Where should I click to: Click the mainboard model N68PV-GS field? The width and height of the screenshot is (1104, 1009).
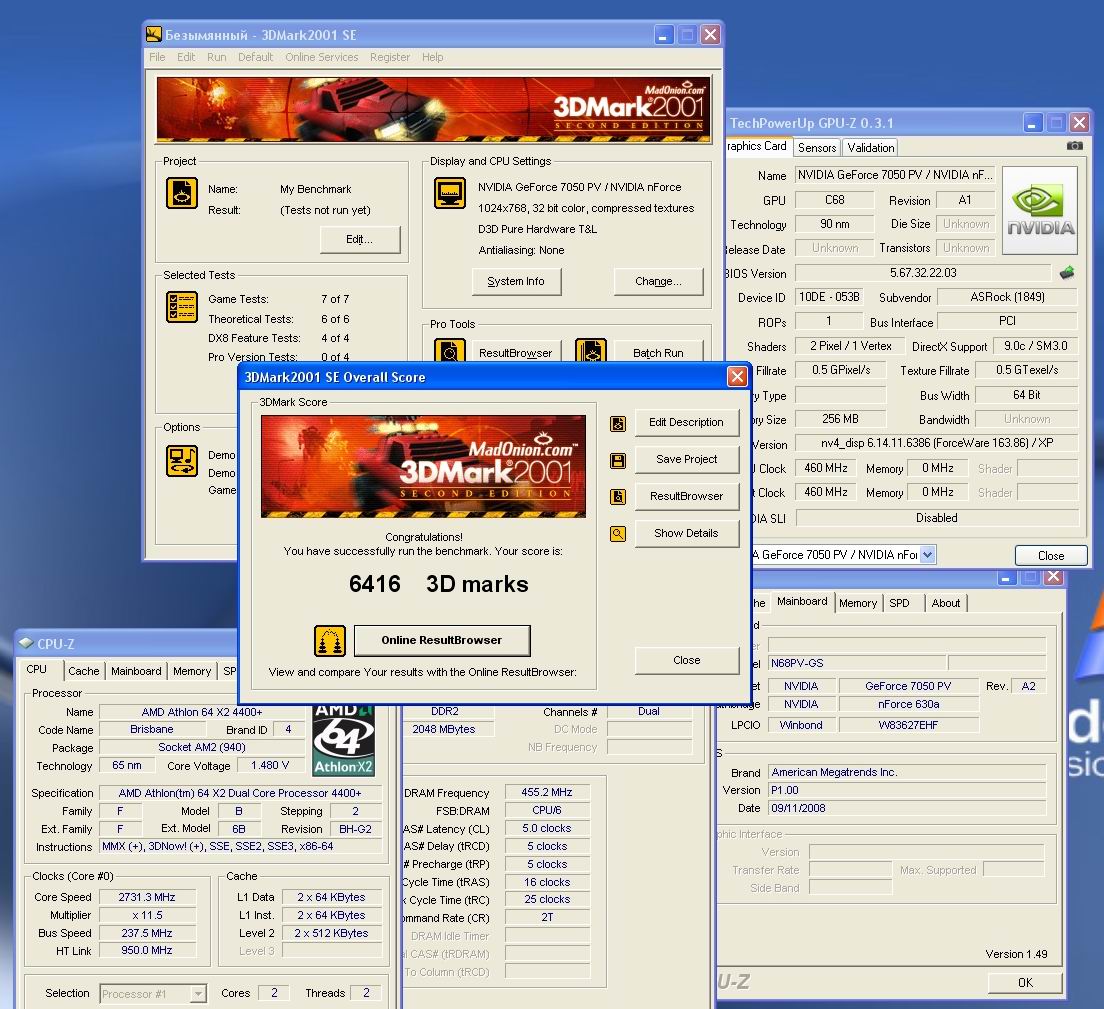point(856,663)
